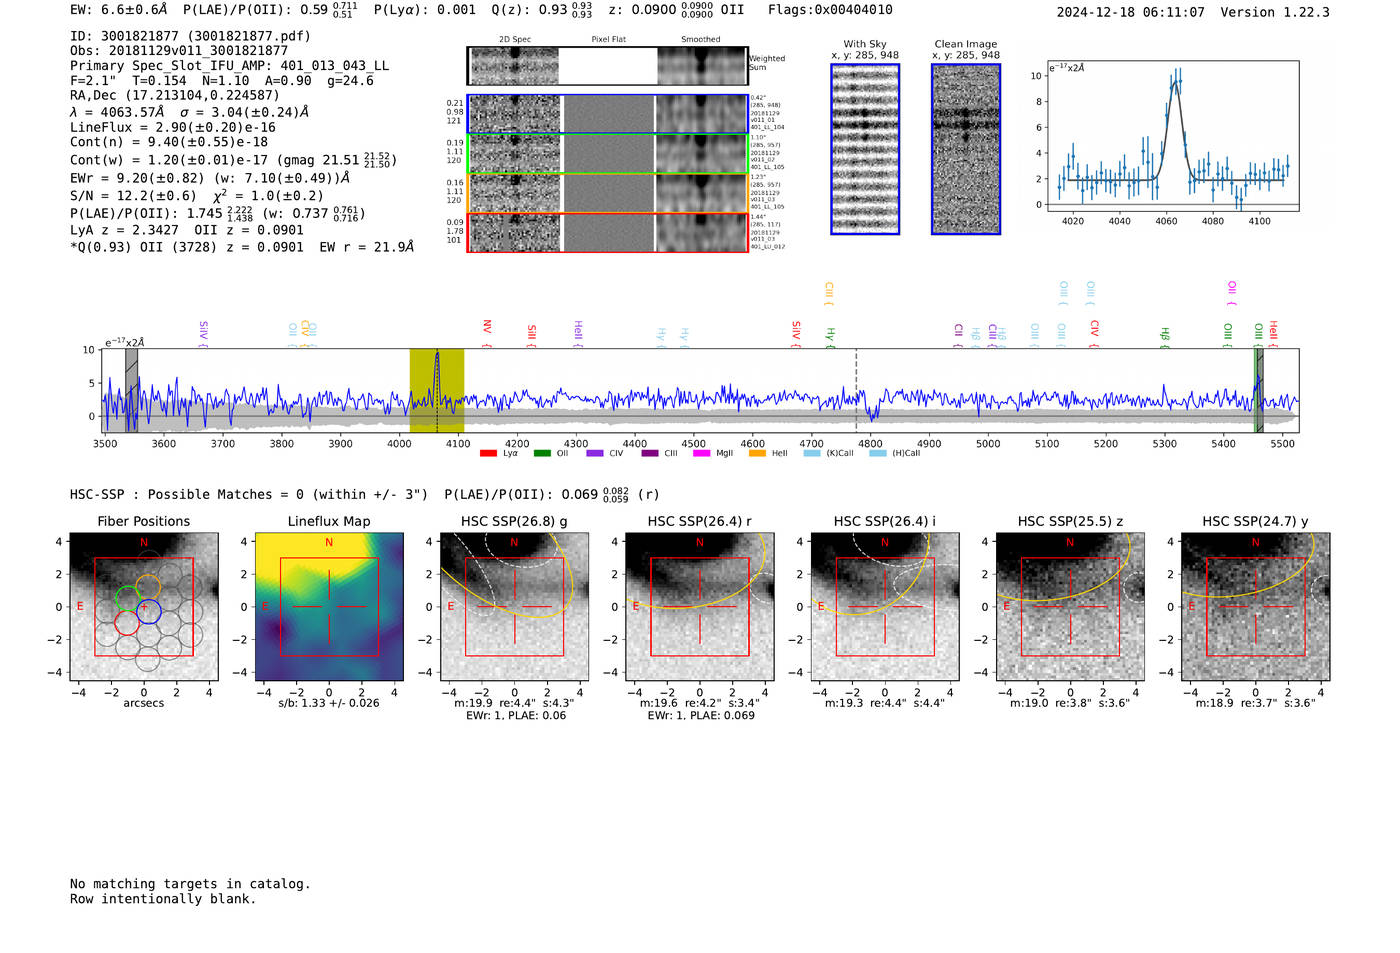Click the green Hβ line marker
Image resolution: width=1400 pixels, height=953 pixels.
coord(1164,337)
